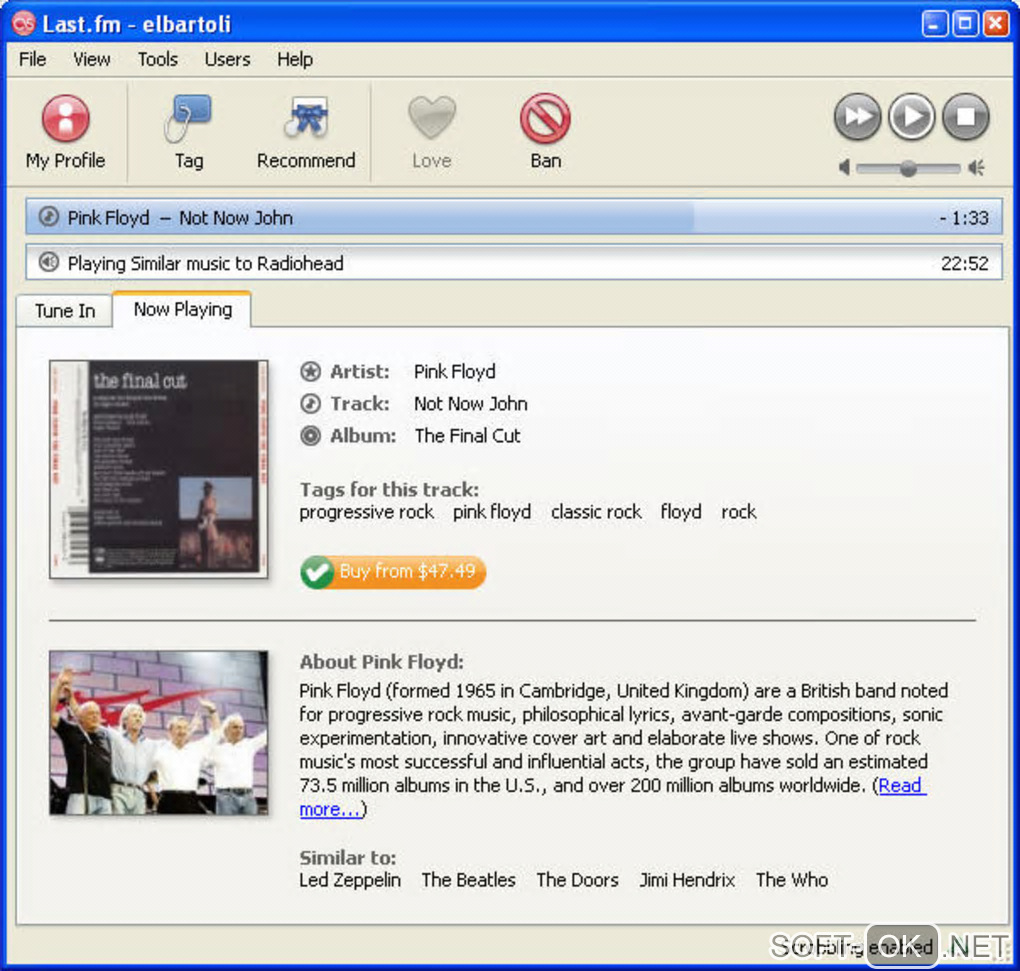Image resolution: width=1020 pixels, height=971 pixels.
Task: Select the Now Playing tab
Action: 183,310
